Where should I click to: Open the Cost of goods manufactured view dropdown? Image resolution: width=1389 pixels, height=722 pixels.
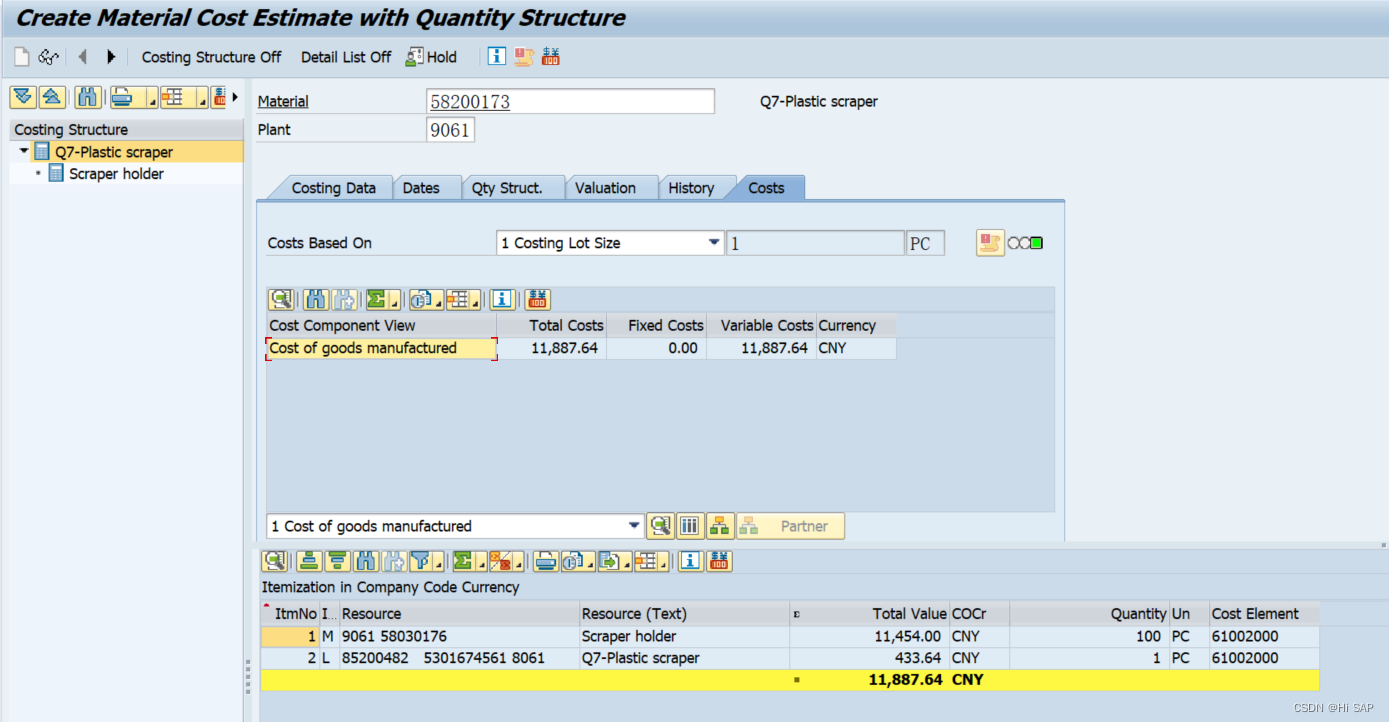coord(633,525)
